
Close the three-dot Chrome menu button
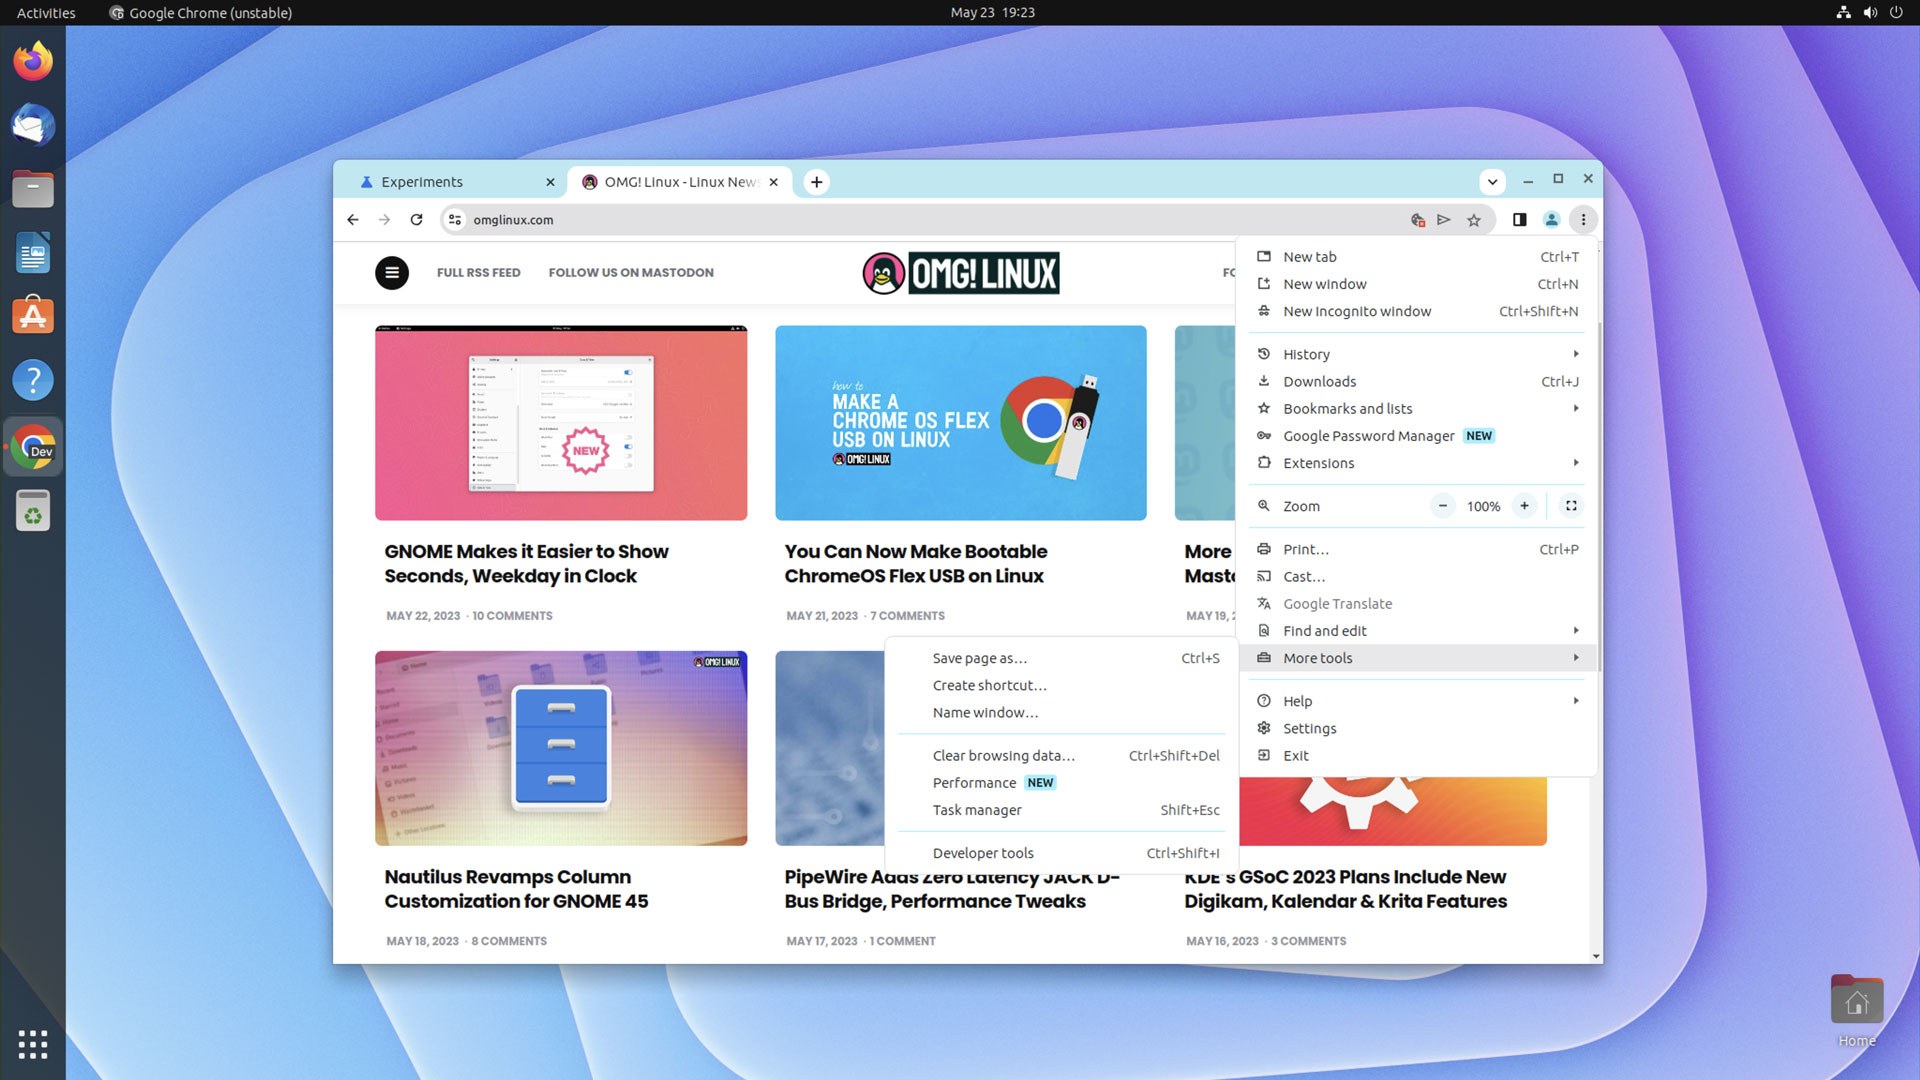point(1583,220)
